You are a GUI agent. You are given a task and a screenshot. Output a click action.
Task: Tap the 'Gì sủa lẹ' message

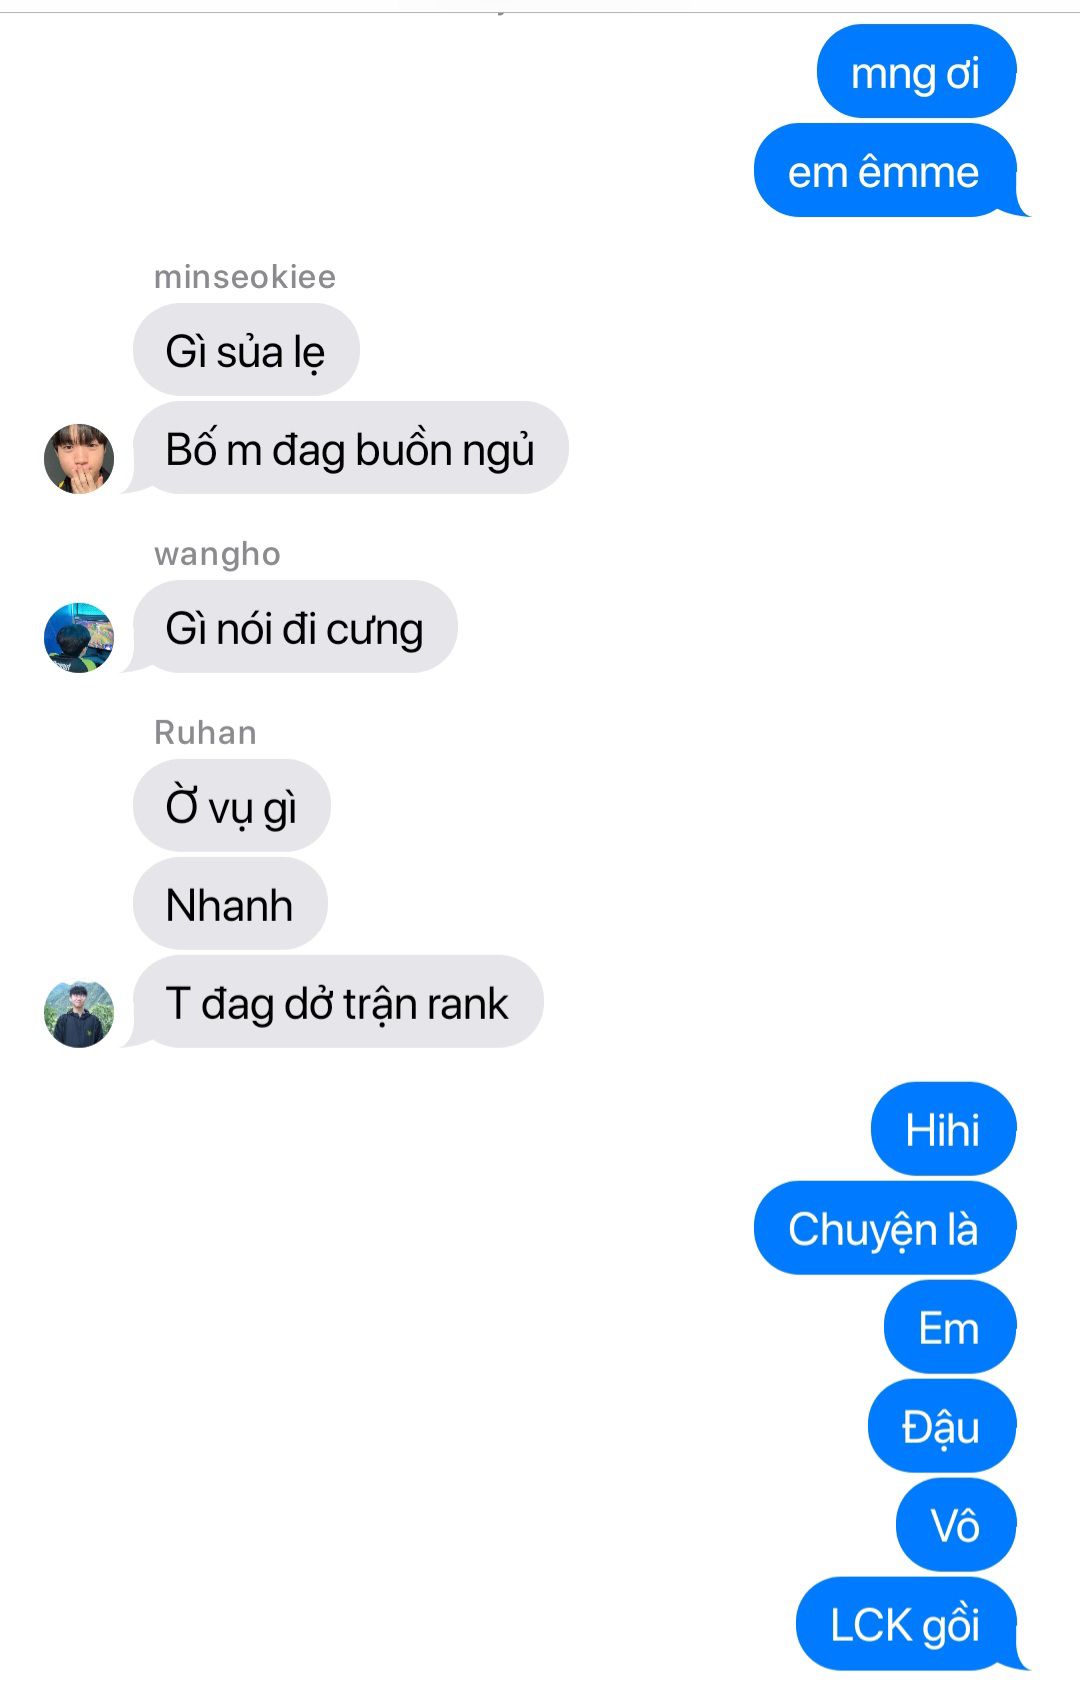click(x=246, y=350)
